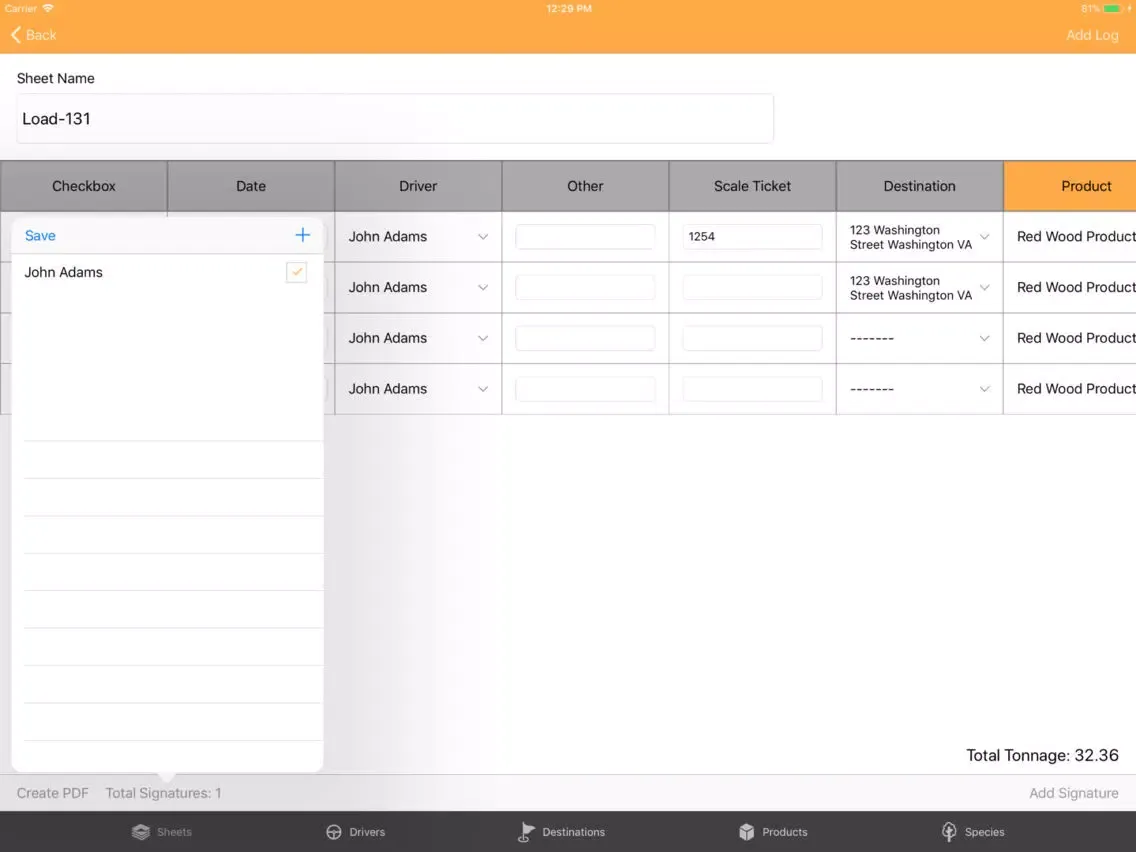Tap Add Signature
This screenshot has height=852, width=1136.
1074,793
